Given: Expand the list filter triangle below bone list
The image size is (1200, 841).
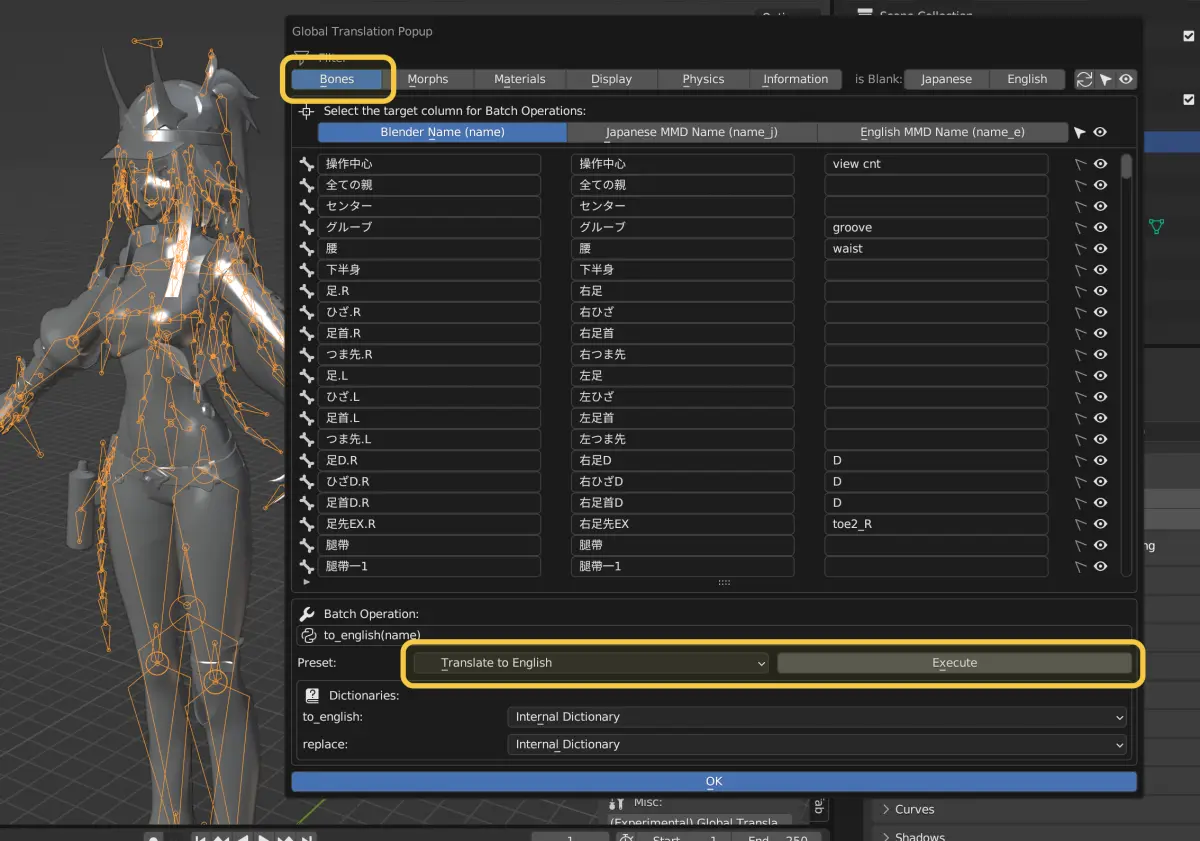Looking at the screenshot, I should click(306, 581).
